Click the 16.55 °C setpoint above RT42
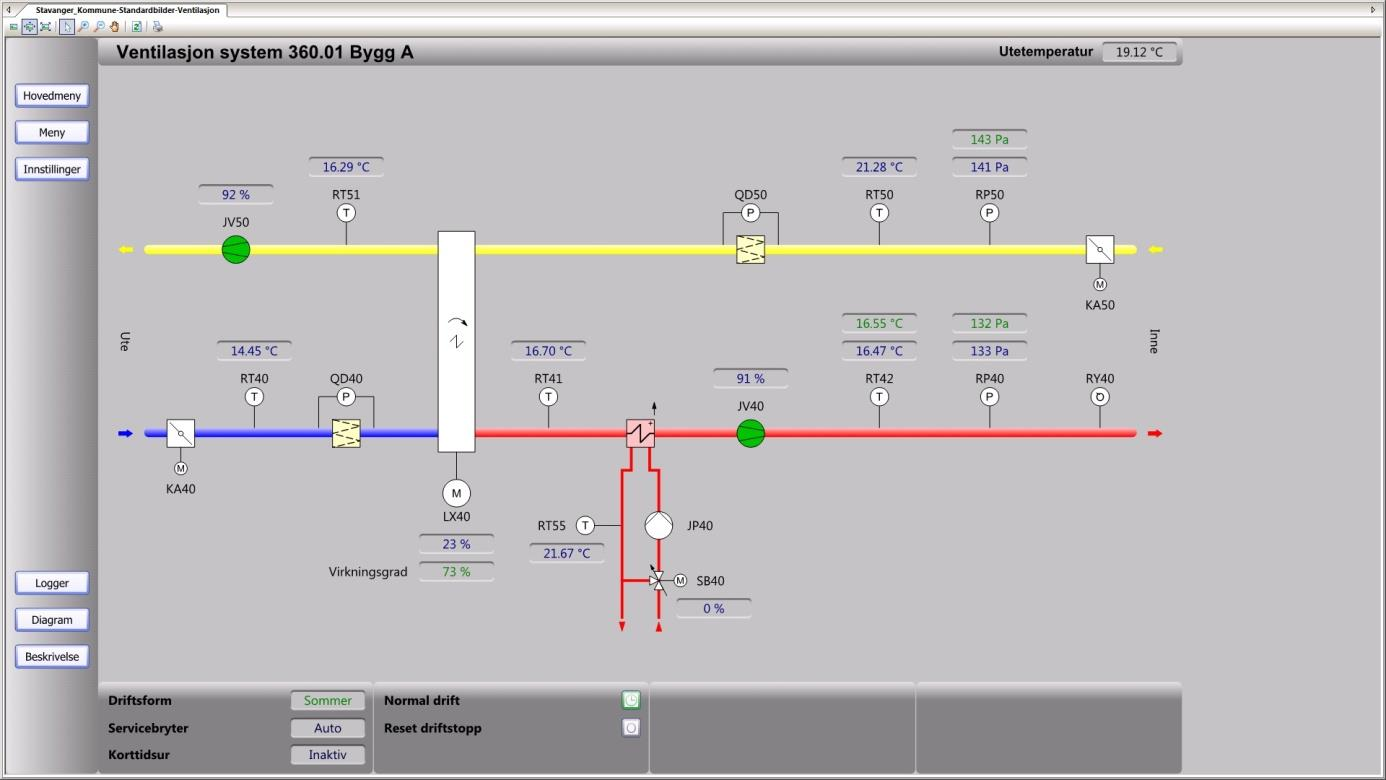This screenshot has width=1386, height=780. pos(879,323)
